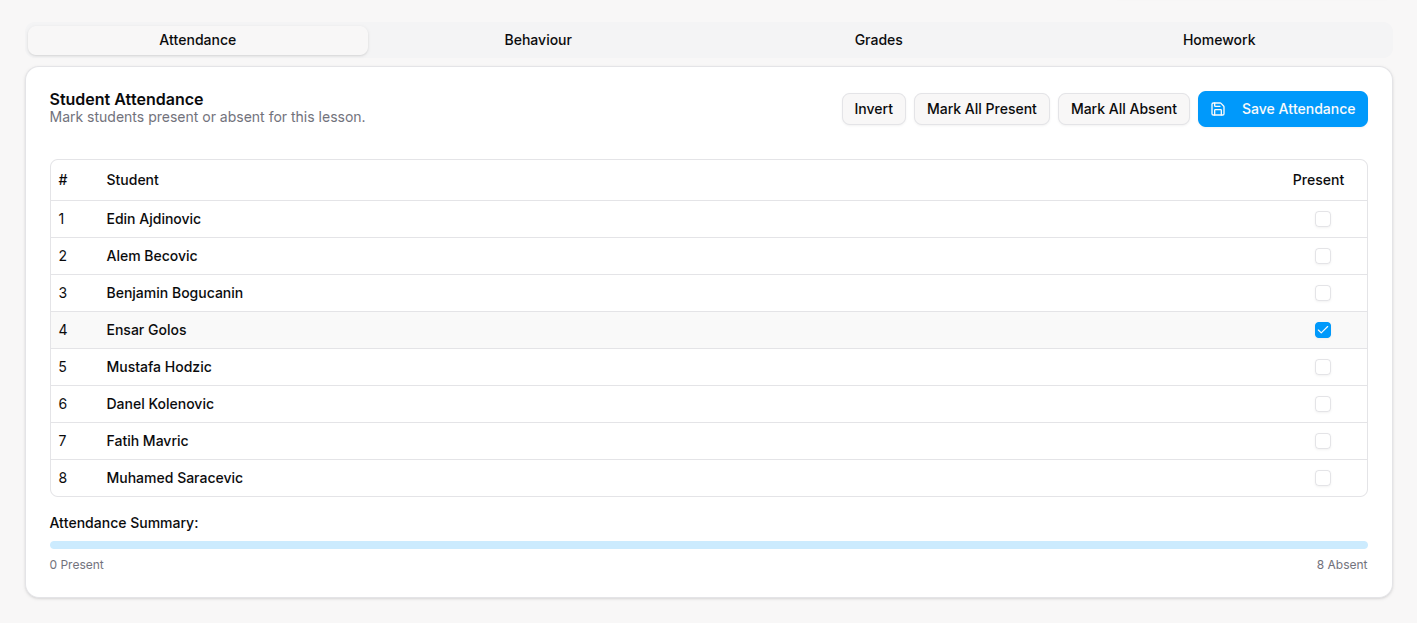
Task: Click the save icon on Save Attendance button
Action: tap(1218, 109)
